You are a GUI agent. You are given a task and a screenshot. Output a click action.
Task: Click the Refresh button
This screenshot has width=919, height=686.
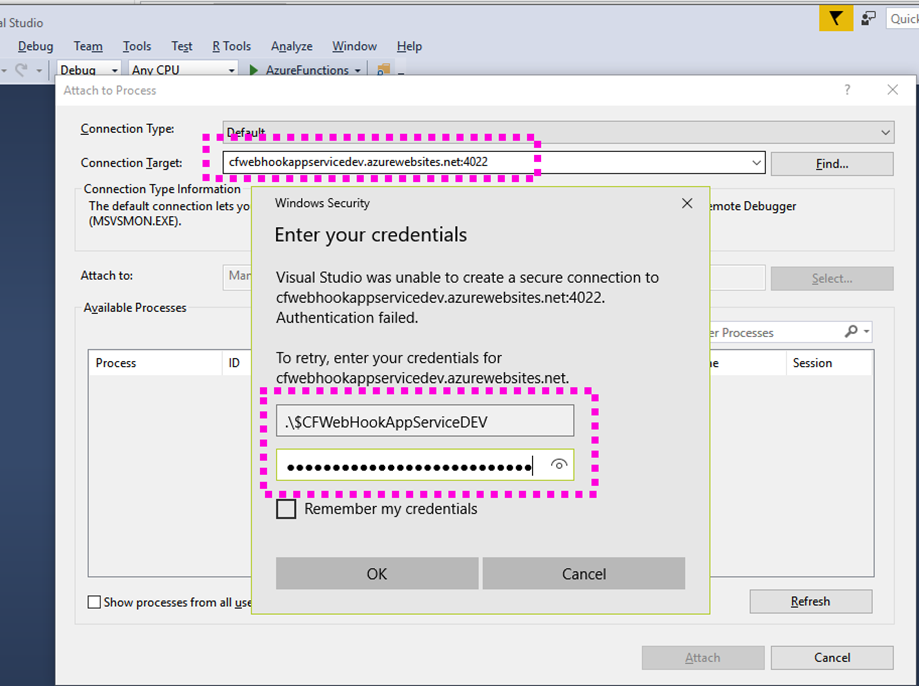coord(811,602)
